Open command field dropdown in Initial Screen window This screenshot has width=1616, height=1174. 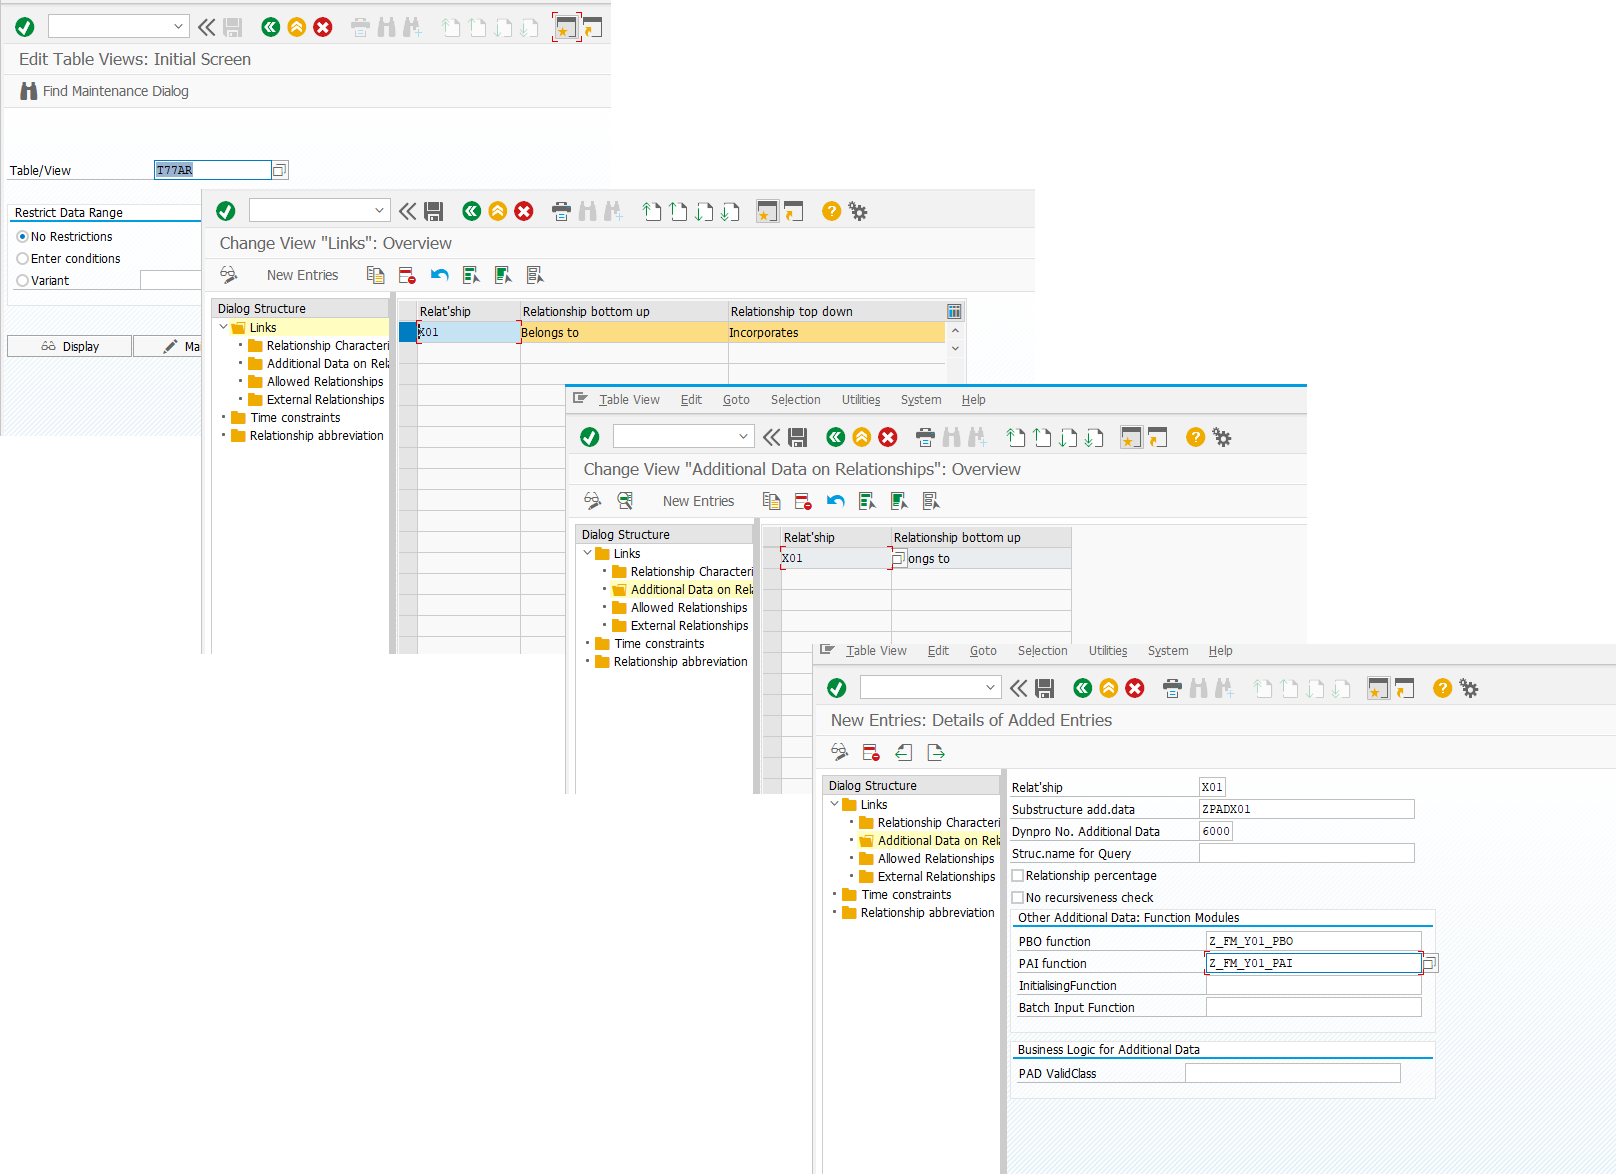click(x=178, y=27)
